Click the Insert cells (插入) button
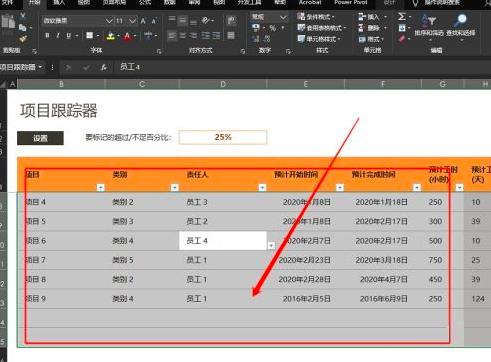This screenshot has height=362, width=491. click(372, 17)
